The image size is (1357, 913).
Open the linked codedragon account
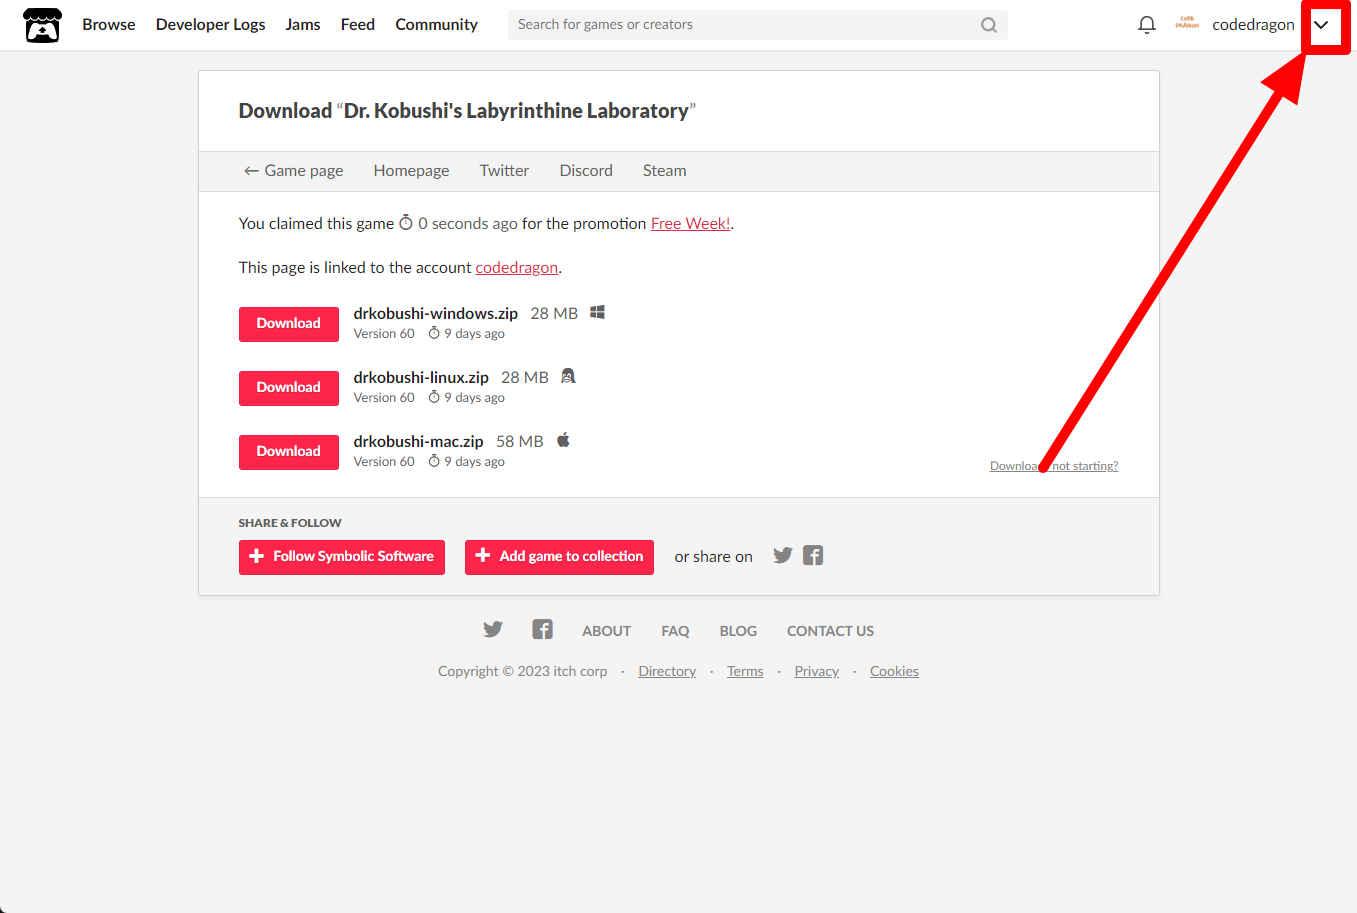516,268
